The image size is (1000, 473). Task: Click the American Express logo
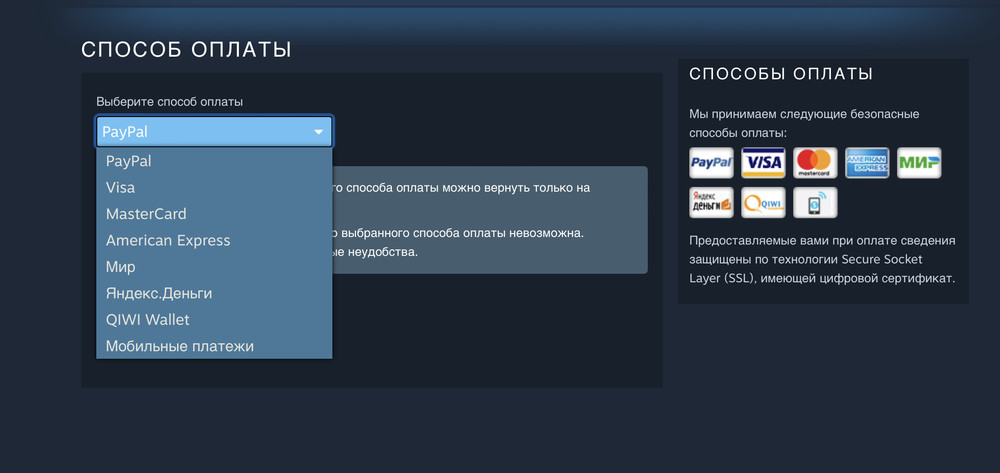click(x=867, y=163)
